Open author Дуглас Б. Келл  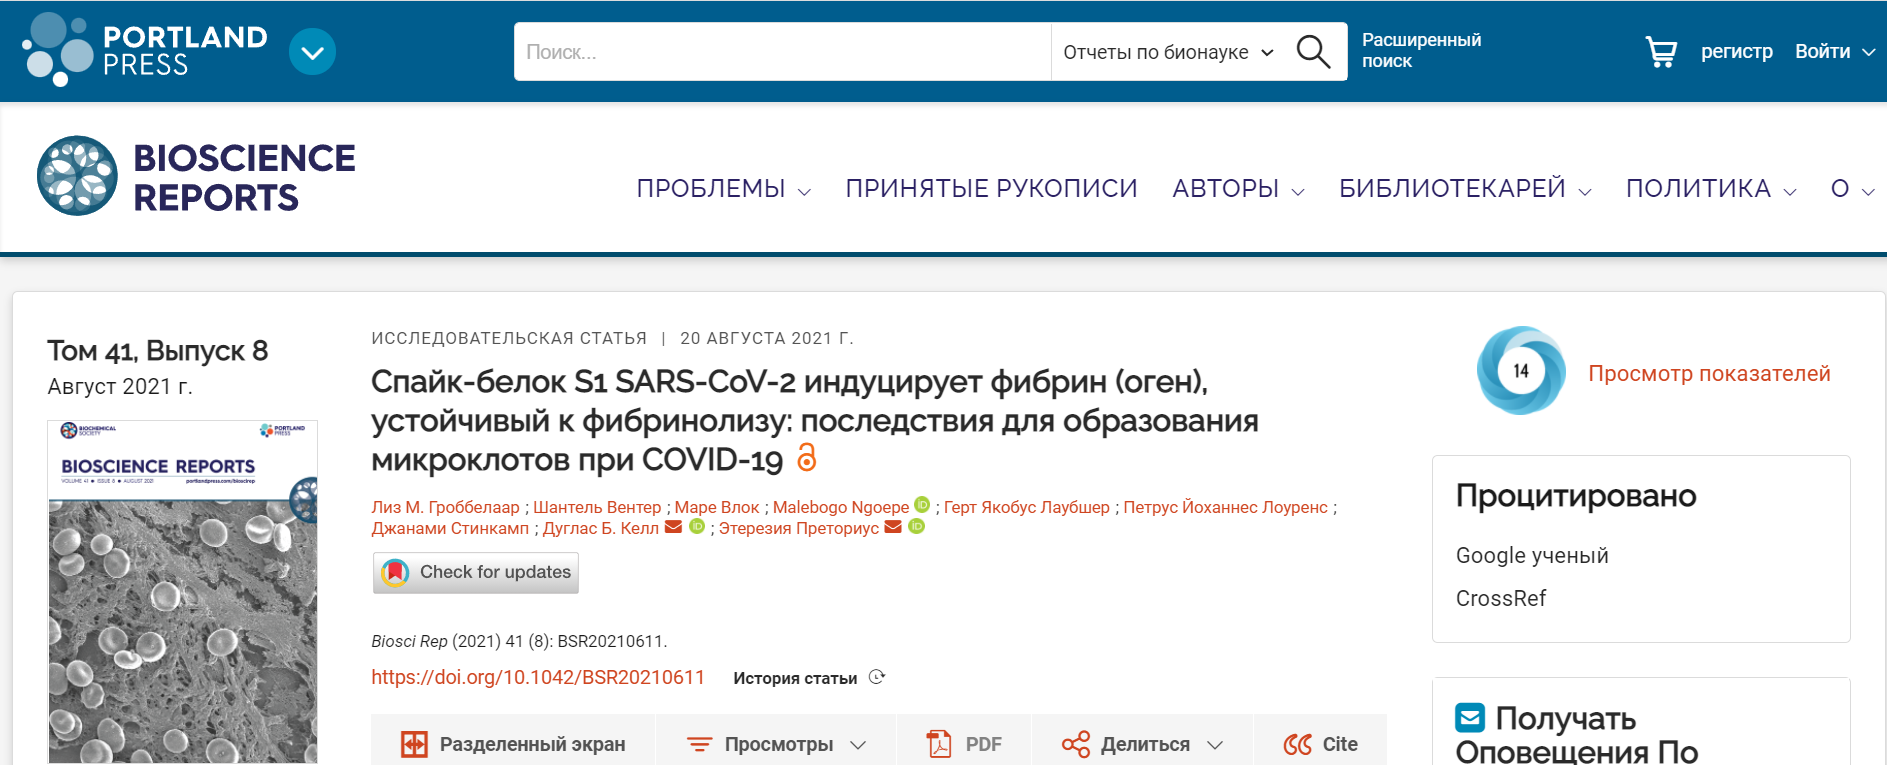tap(601, 528)
